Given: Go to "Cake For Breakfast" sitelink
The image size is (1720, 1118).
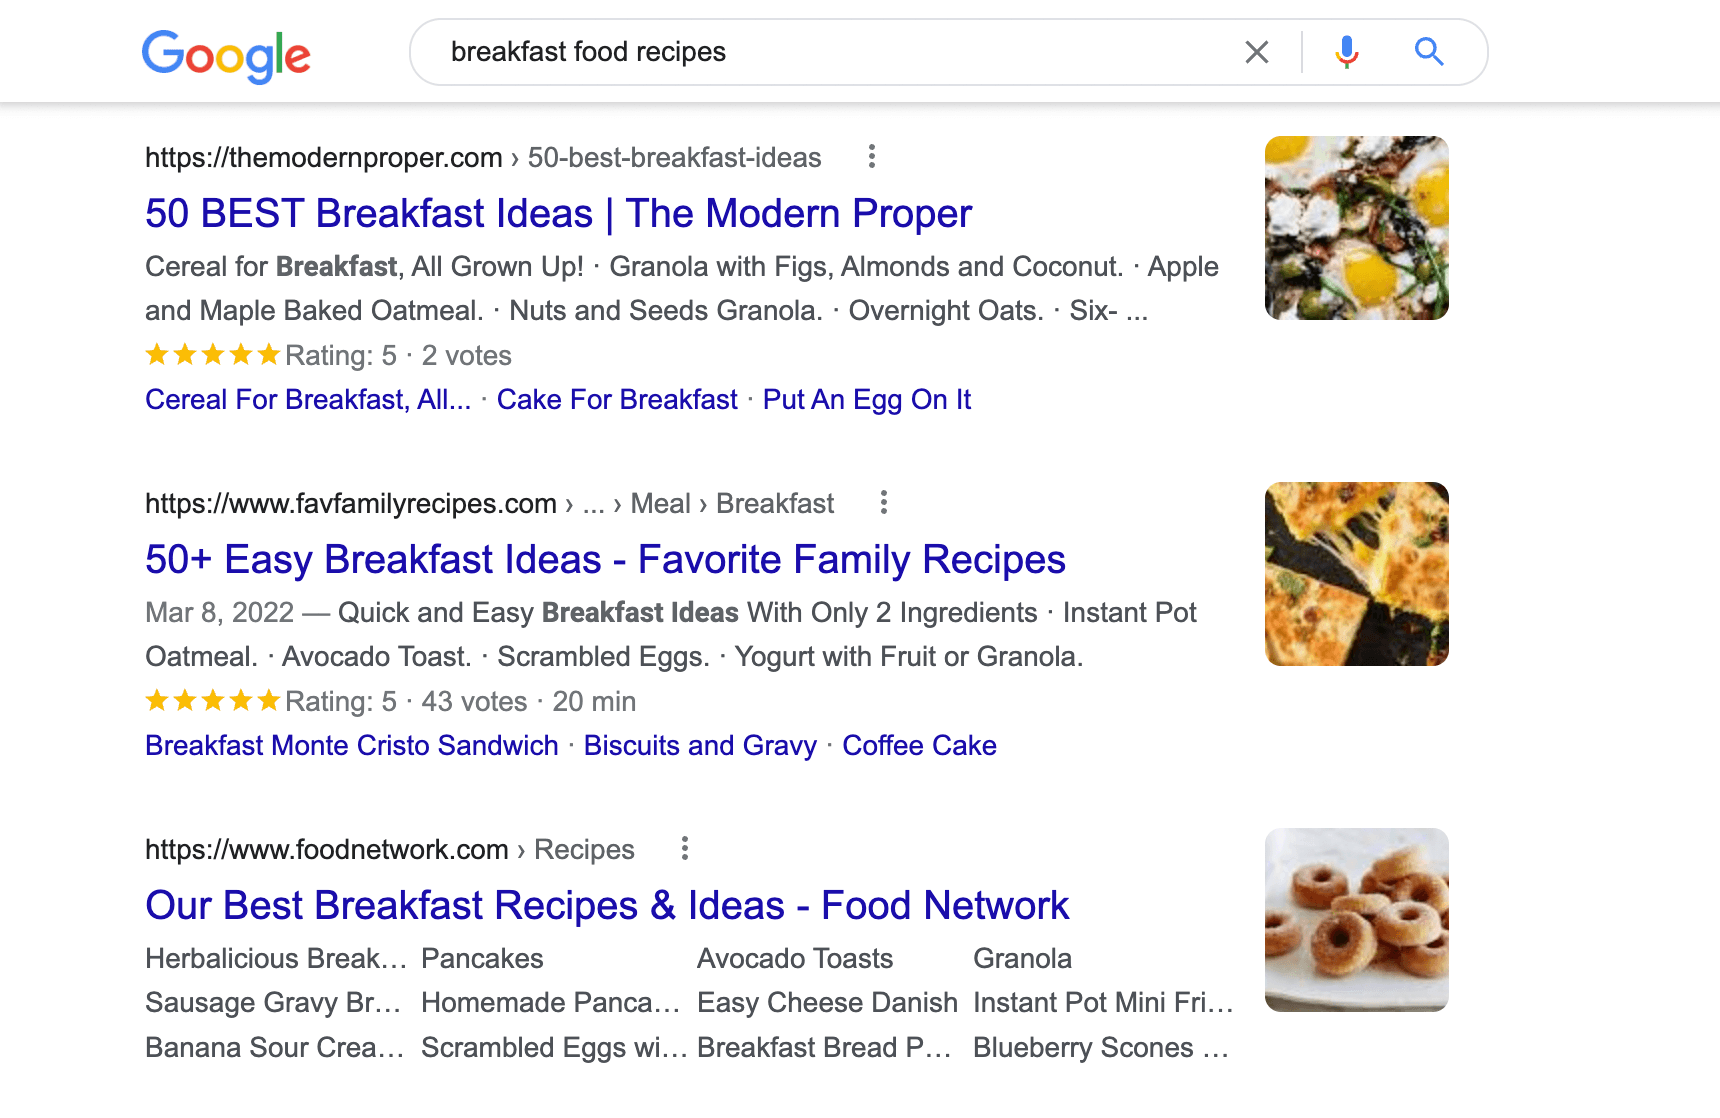Looking at the screenshot, I should click(x=617, y=400).
